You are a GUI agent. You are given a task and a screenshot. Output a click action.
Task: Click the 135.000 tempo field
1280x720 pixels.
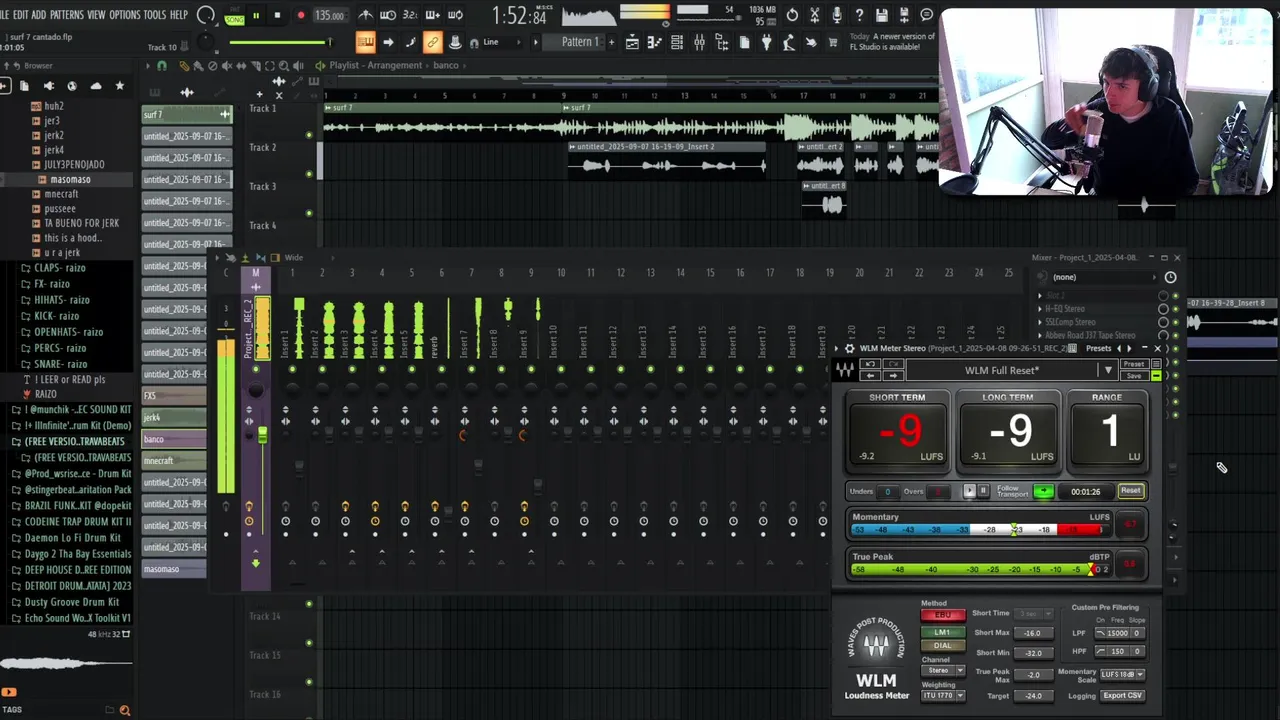[x=329, y=15]
